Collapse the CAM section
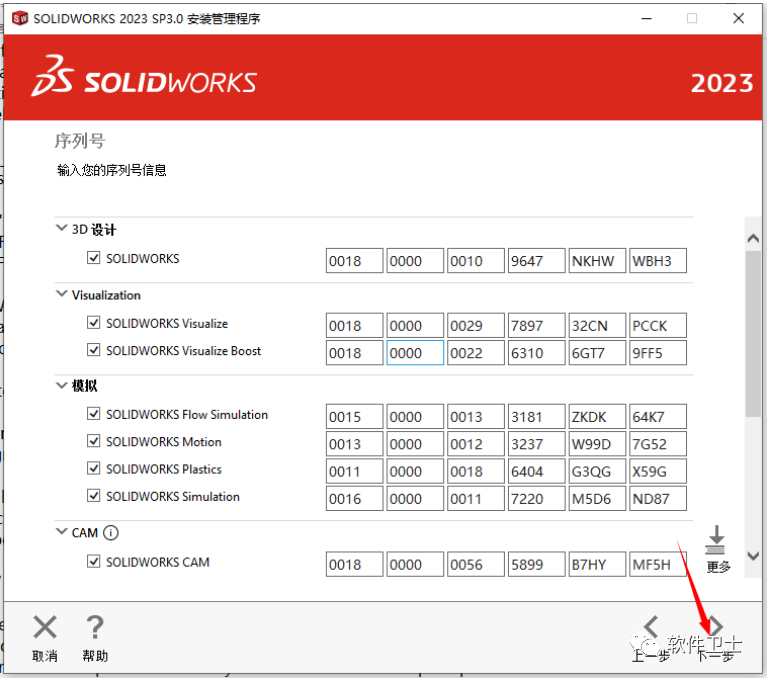The height and width of the screenshot is (678, 767). point(62,531)
